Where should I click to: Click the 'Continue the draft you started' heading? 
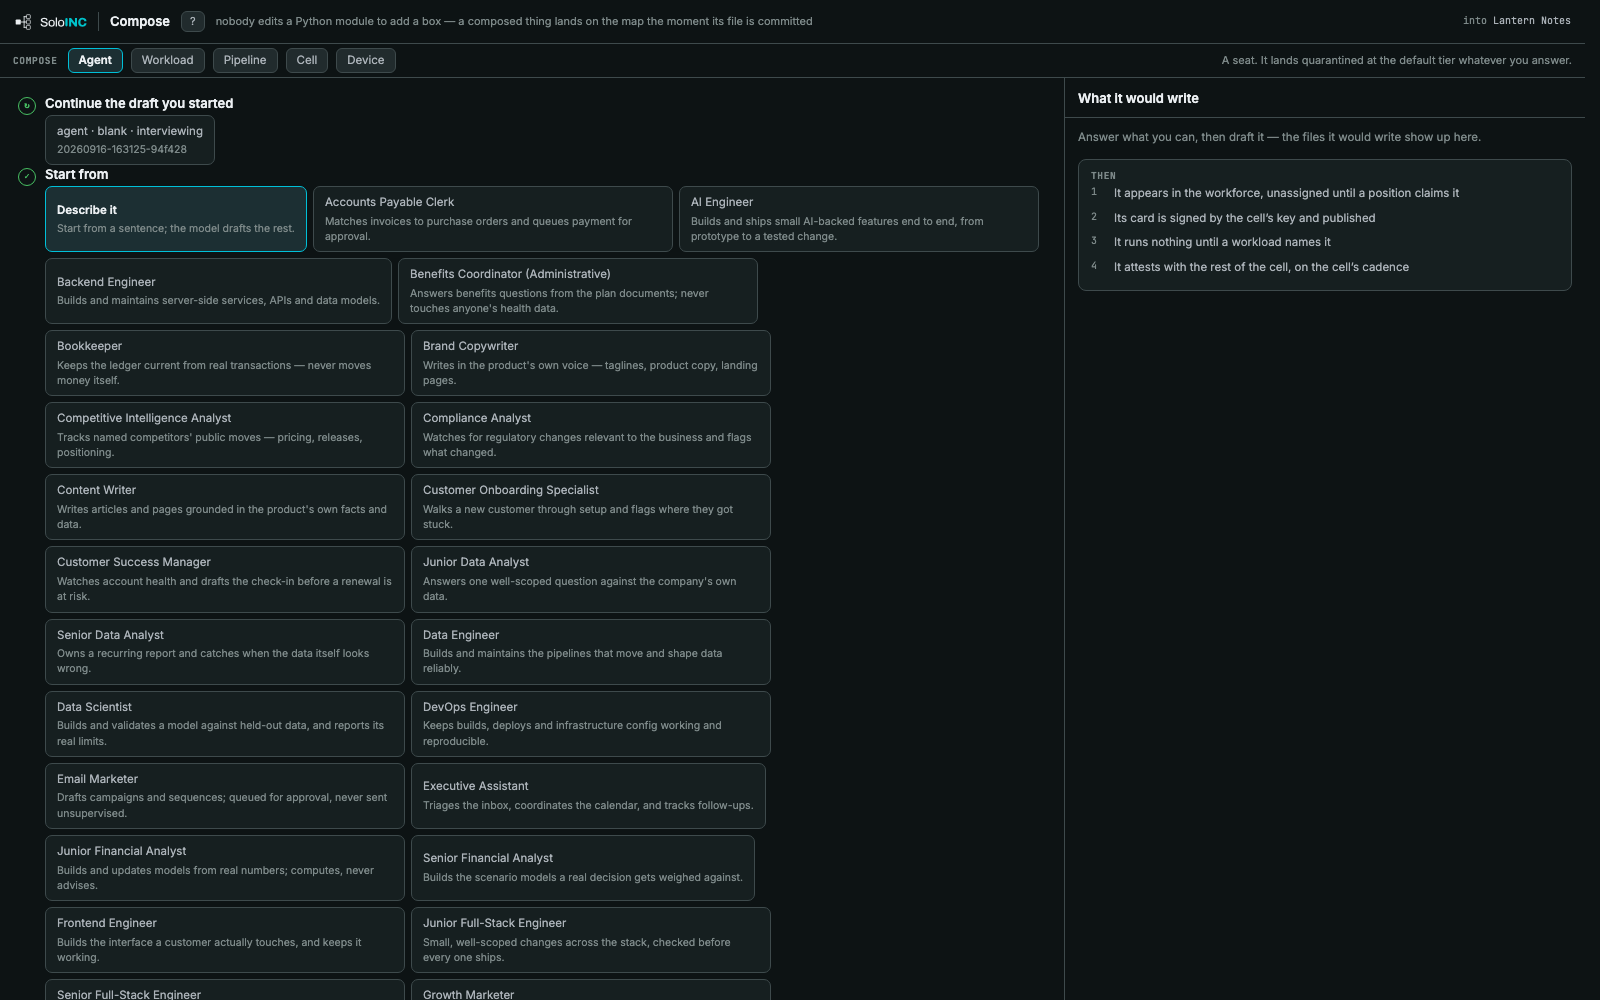tap(139, 103)
